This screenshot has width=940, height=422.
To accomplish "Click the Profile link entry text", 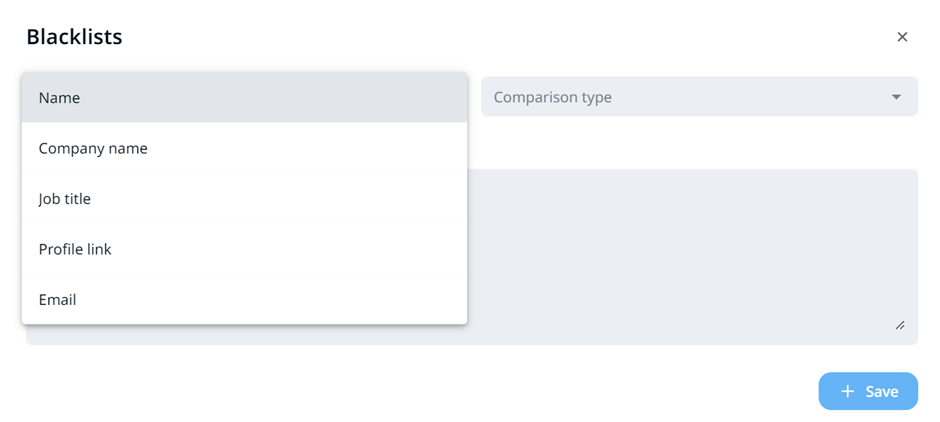I will coord(75,249).
